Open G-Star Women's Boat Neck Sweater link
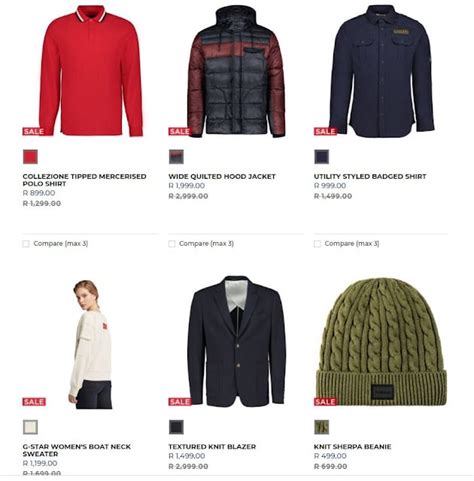The height and width of the screenshot is (481, 474). pyautogui.click(x=77, y=450)
